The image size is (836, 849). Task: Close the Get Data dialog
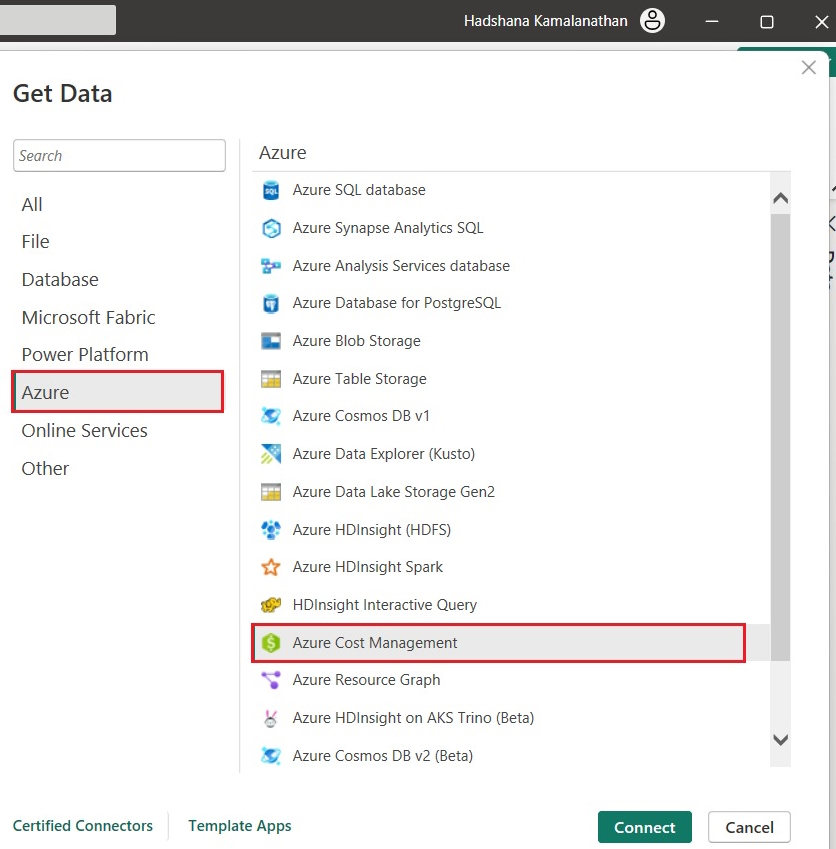click(x=809, y=68)
